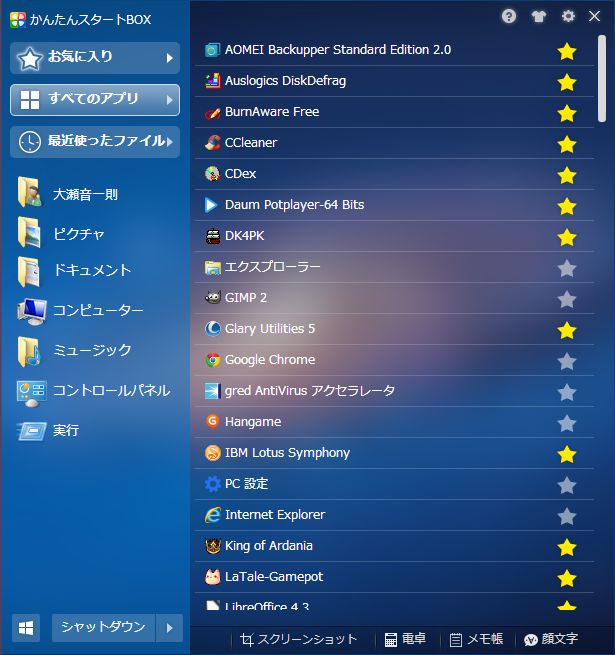Screen dimensions: 615x655
Task: Click the CDex disc icon
Action: [212, 174]
